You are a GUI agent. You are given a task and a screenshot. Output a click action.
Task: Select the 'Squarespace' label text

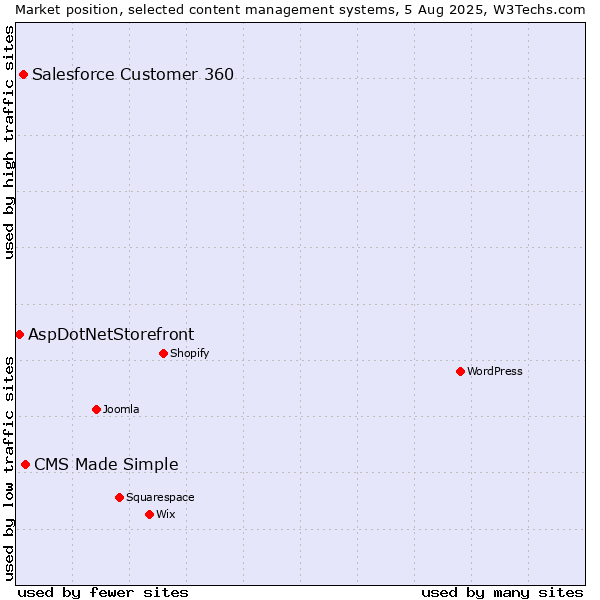click(160, 497)
